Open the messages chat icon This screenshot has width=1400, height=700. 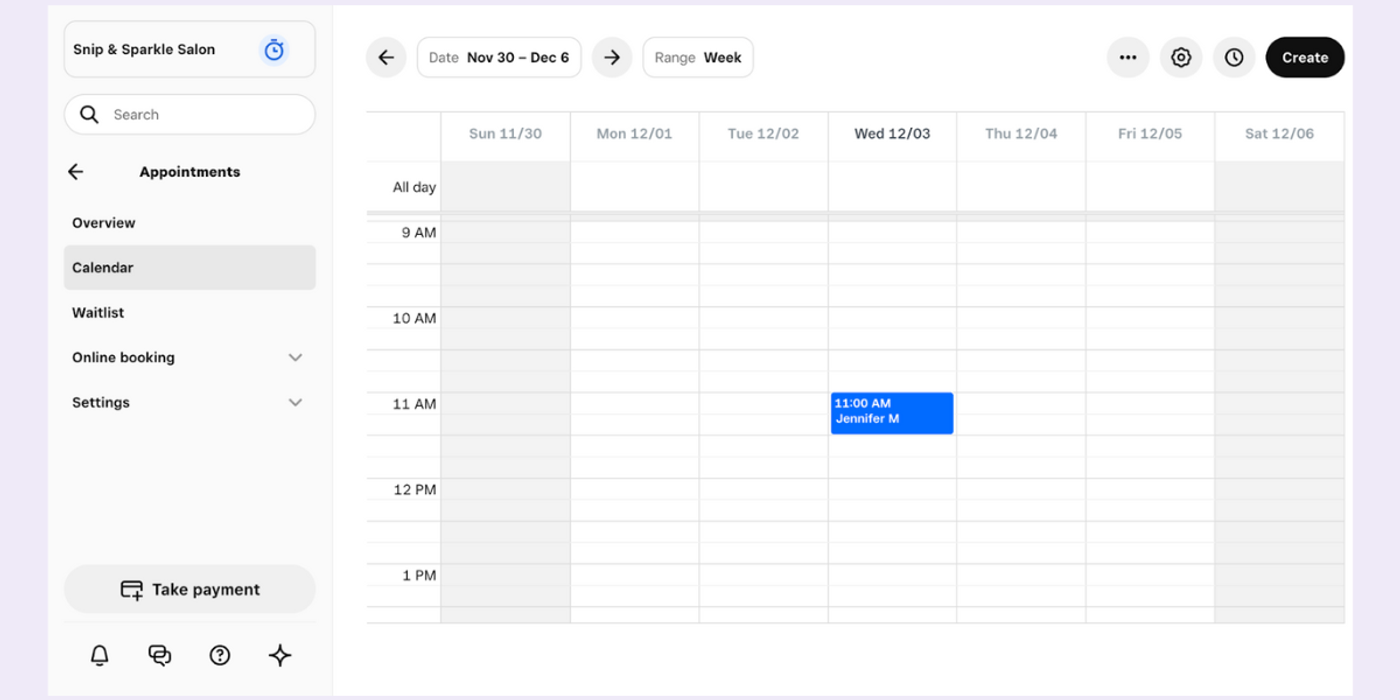coord(159,655)
